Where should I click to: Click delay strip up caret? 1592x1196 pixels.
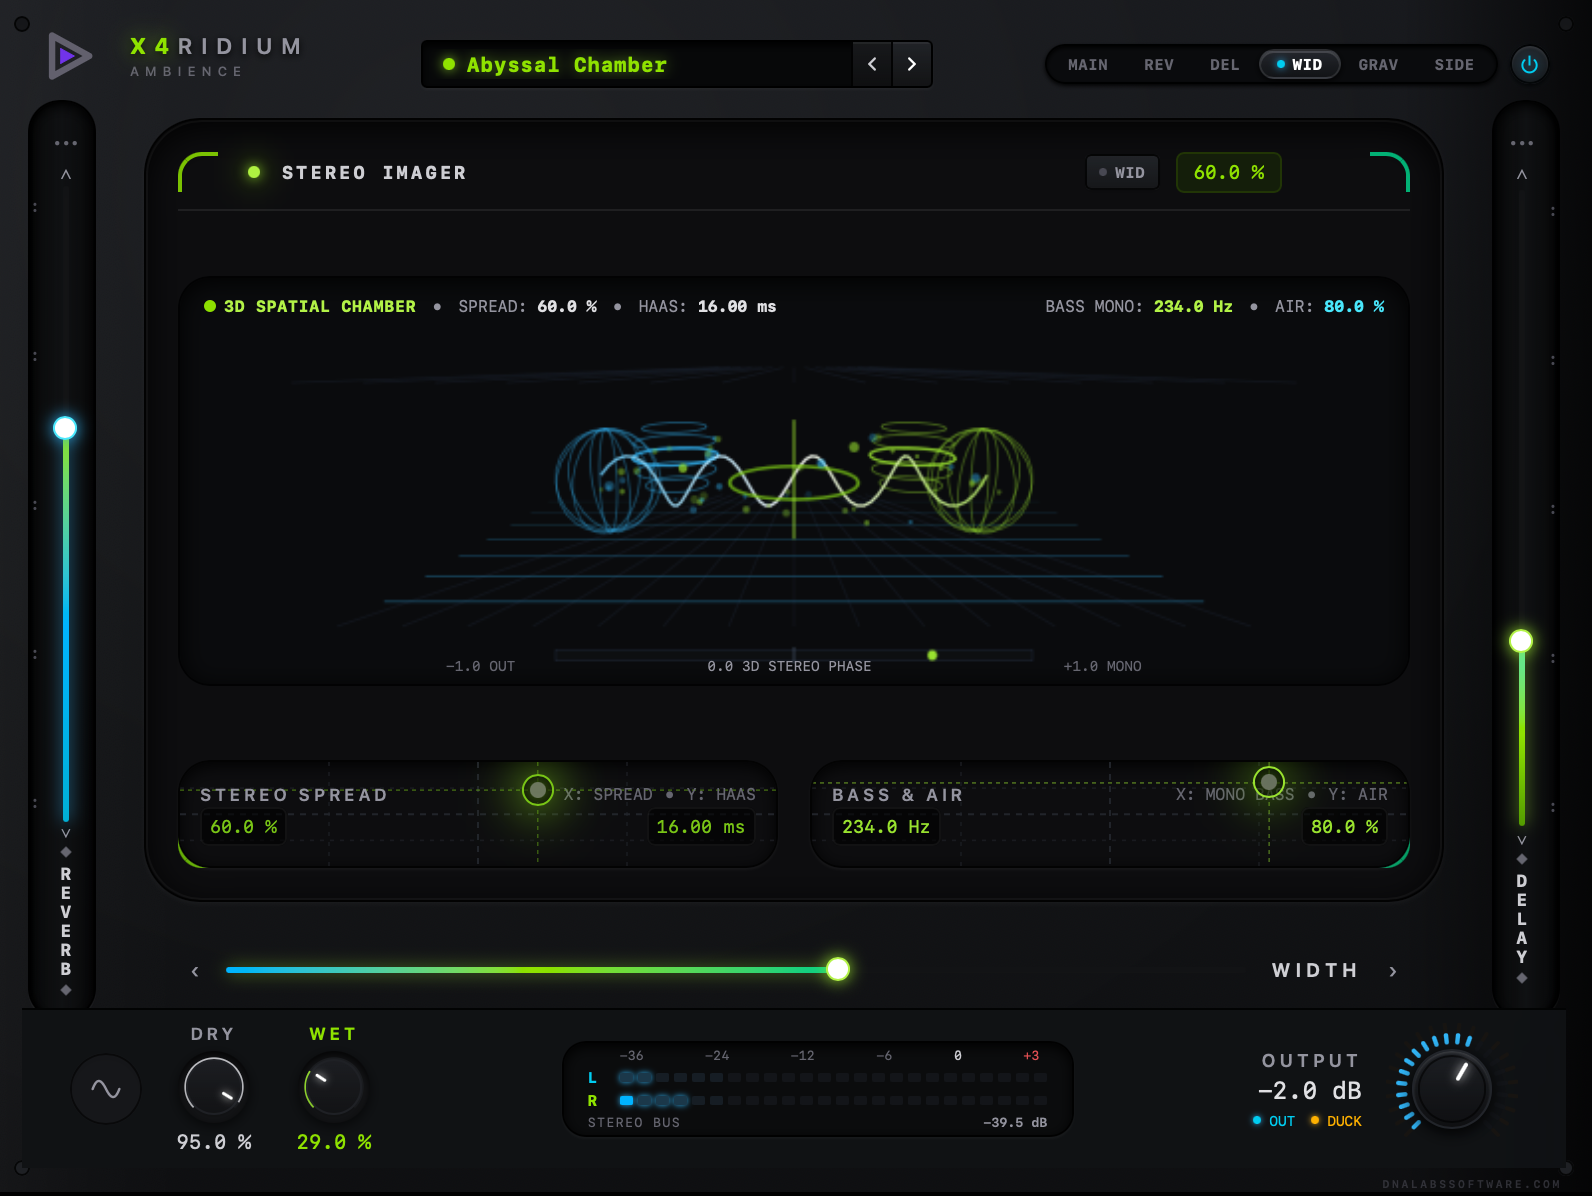pyautogui.click(x=1522, y=174)
